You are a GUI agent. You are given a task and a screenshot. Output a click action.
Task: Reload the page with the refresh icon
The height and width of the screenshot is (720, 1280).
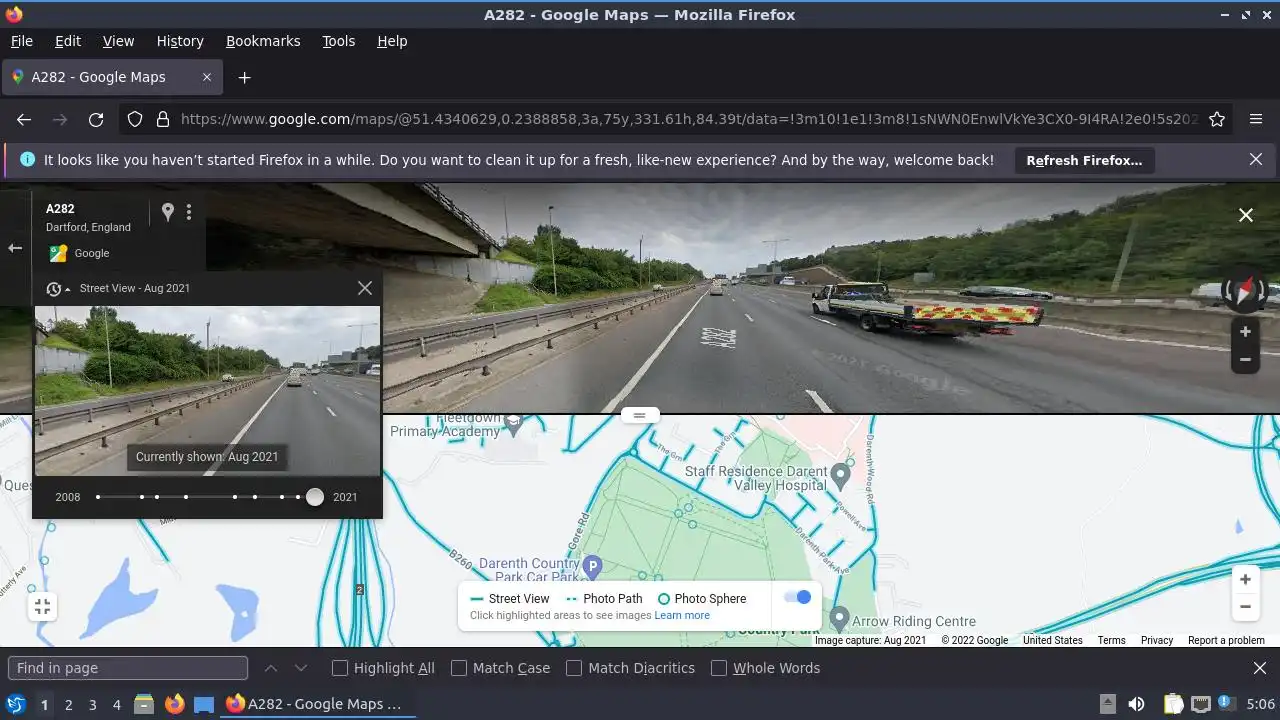pos(96,119)
